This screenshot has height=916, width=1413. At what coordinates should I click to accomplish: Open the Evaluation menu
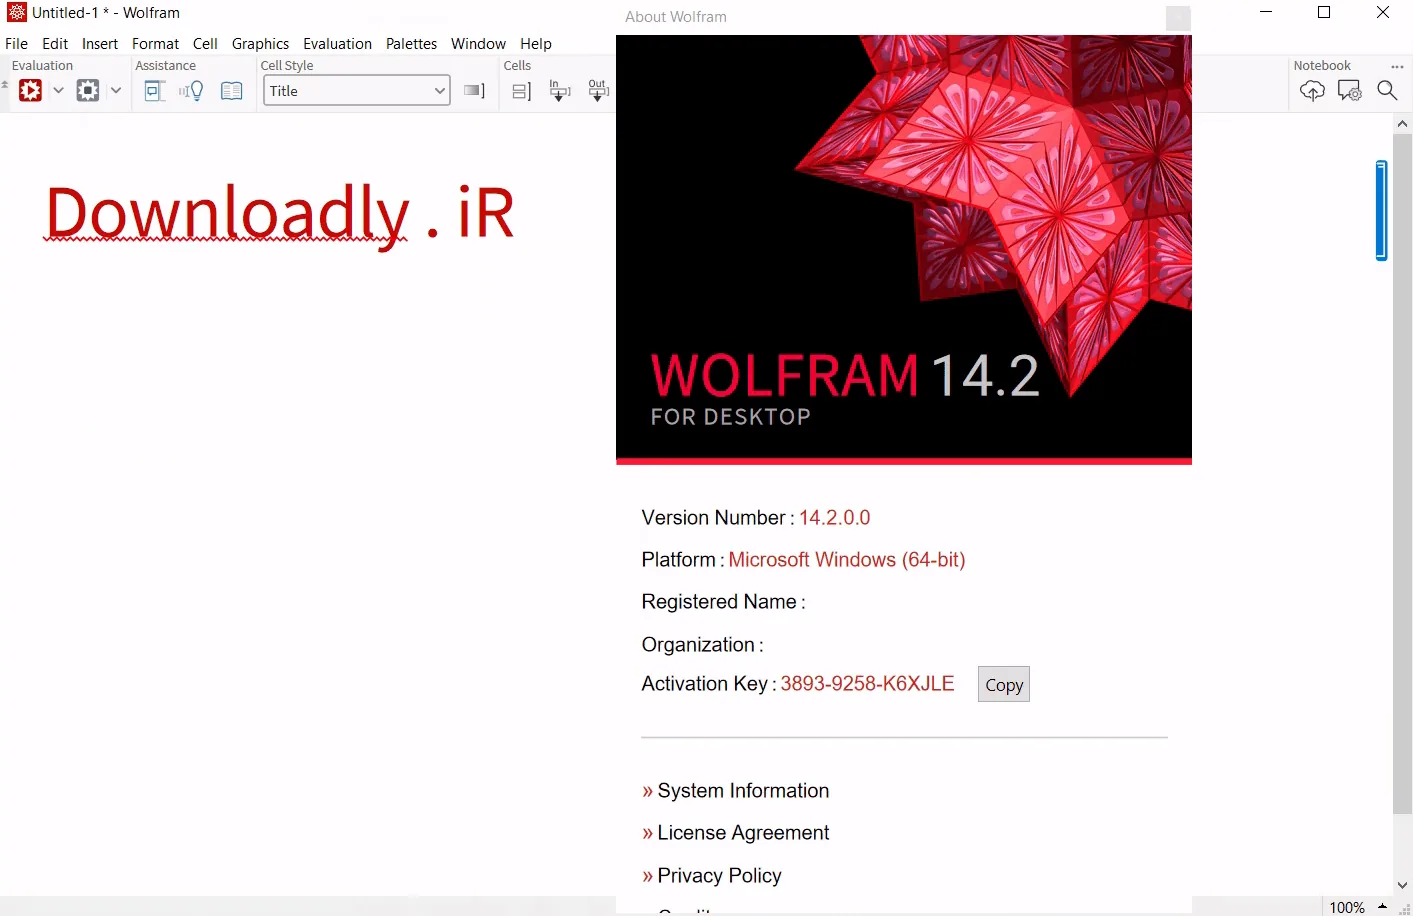(x=338, y=44)
